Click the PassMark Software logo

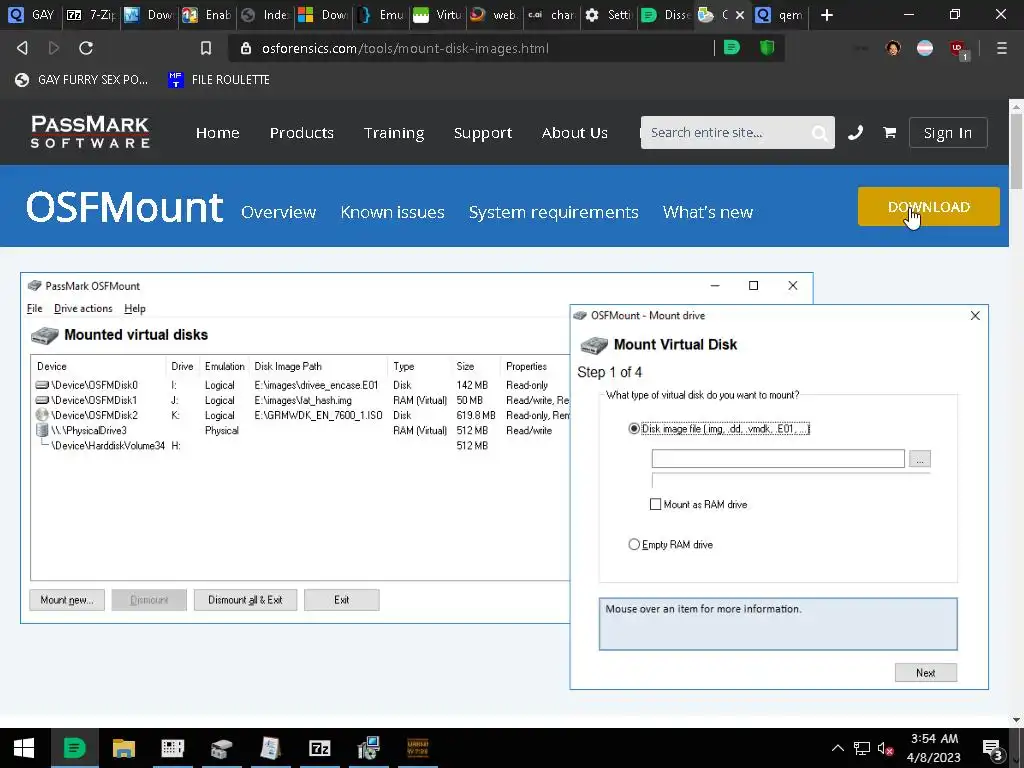[90, 132]
